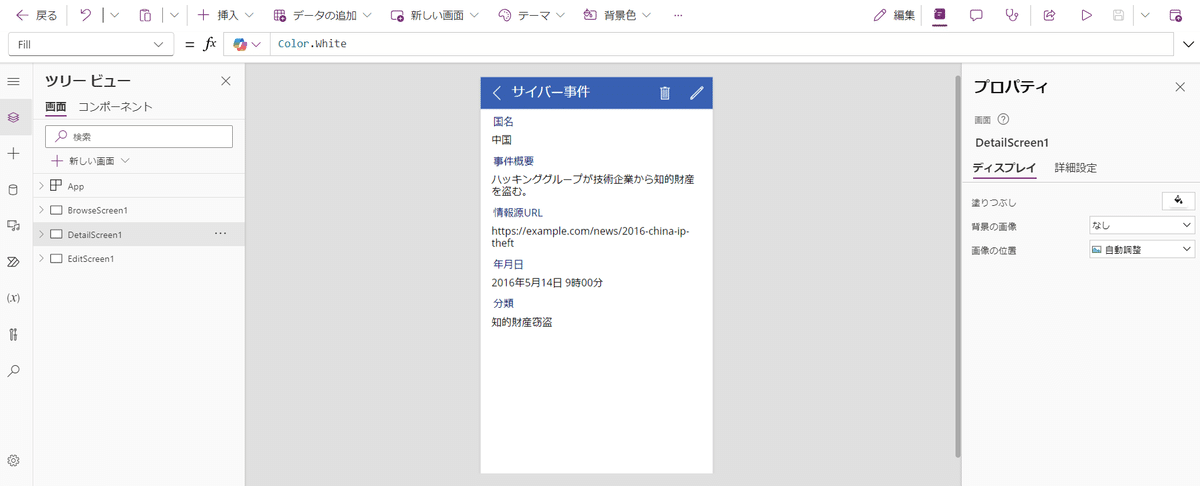Click the サイバー事件 header title
Screen dimensions: 1200x486
[x=551, y=93]
